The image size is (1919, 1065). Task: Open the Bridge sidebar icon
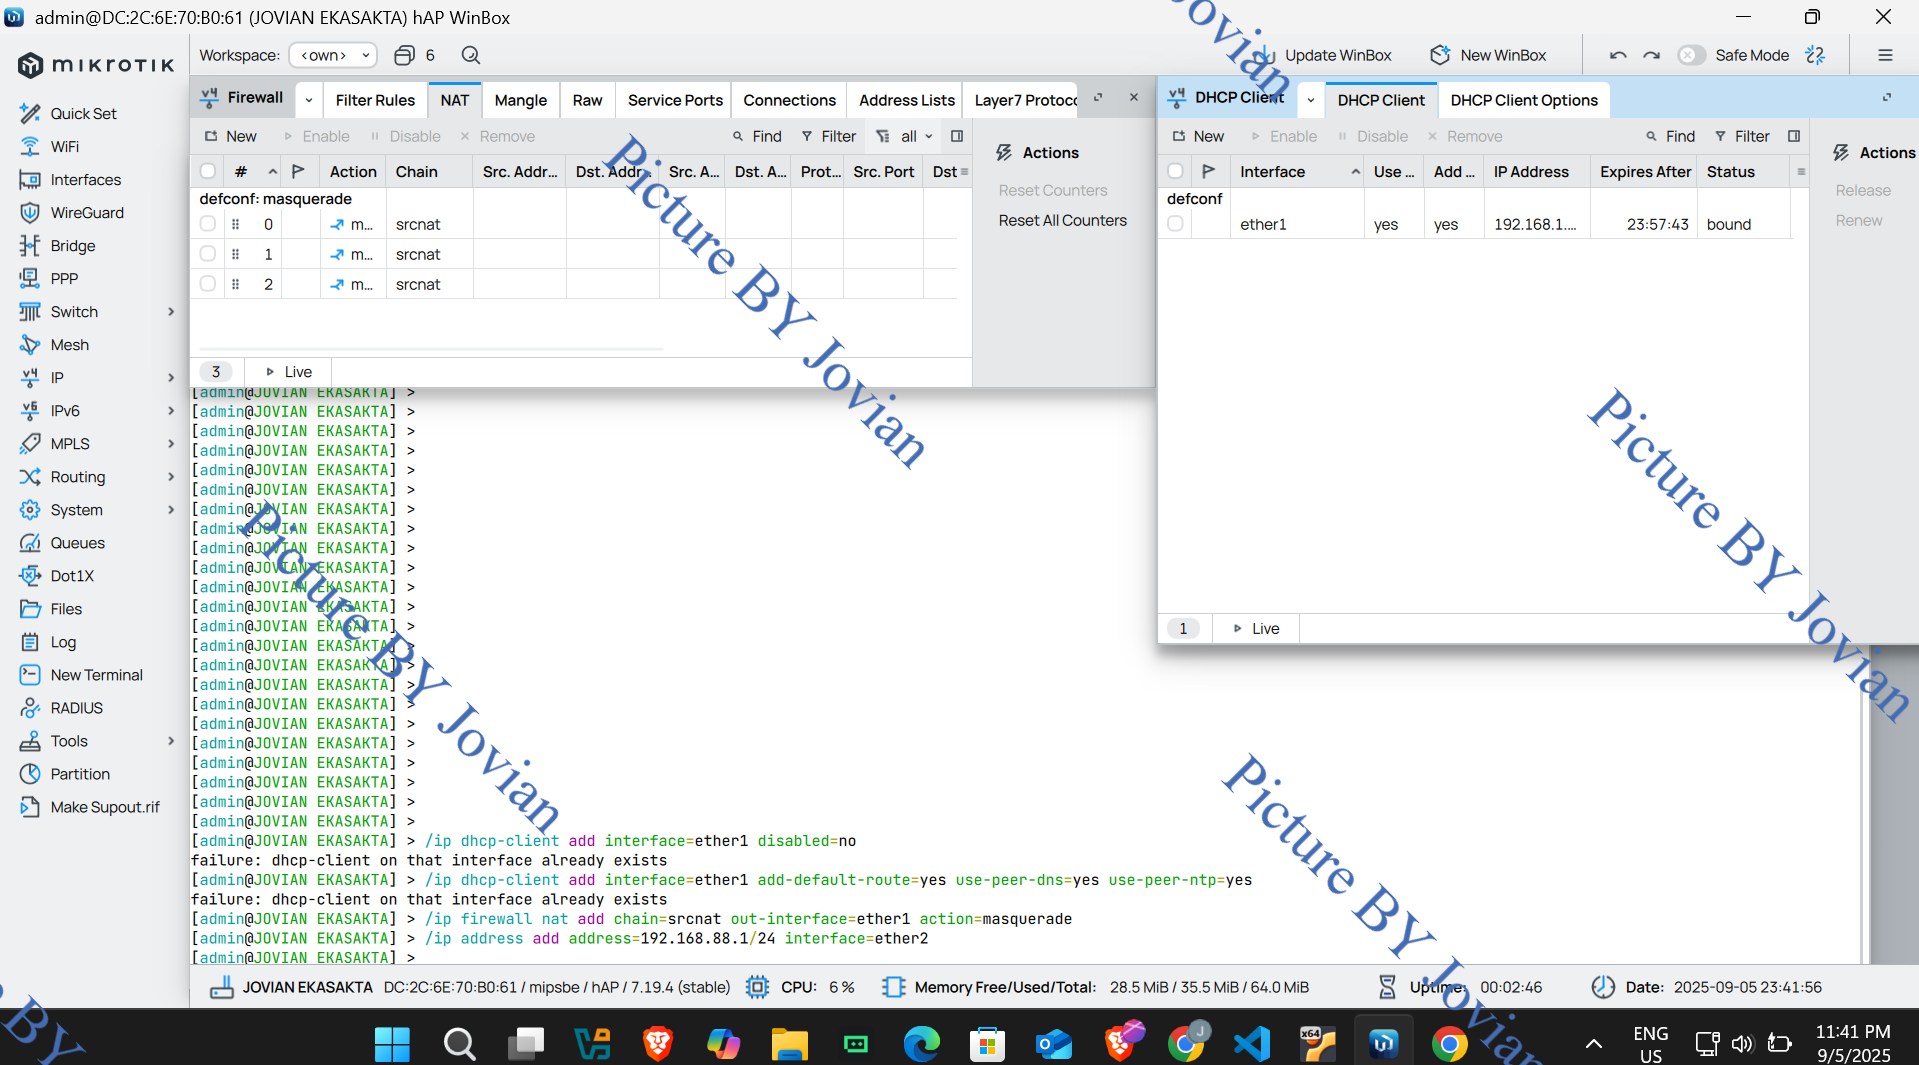click(30, 245)
